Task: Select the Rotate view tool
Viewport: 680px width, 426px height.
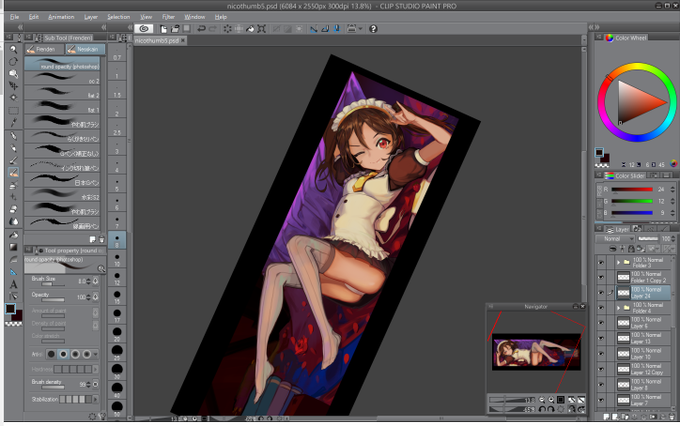Action: point(13,62)
